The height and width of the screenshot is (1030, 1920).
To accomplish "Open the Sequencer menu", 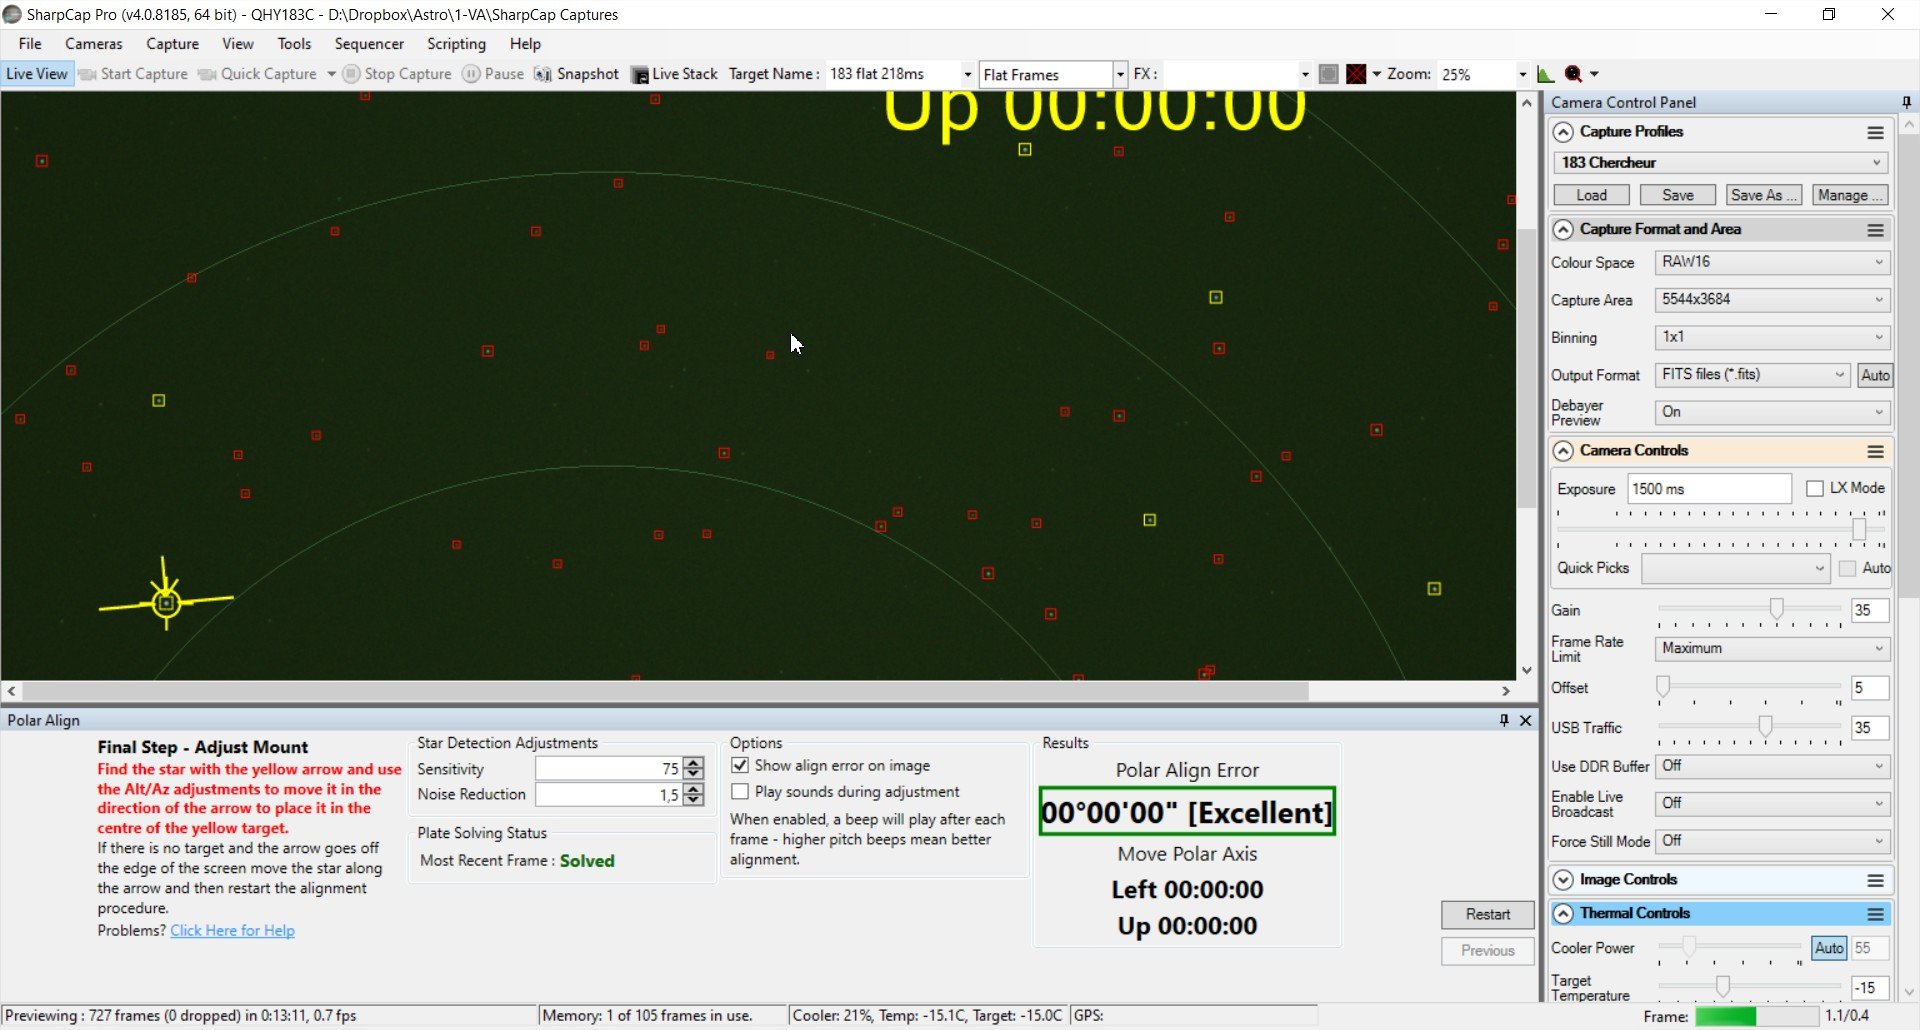I will 369,44.
